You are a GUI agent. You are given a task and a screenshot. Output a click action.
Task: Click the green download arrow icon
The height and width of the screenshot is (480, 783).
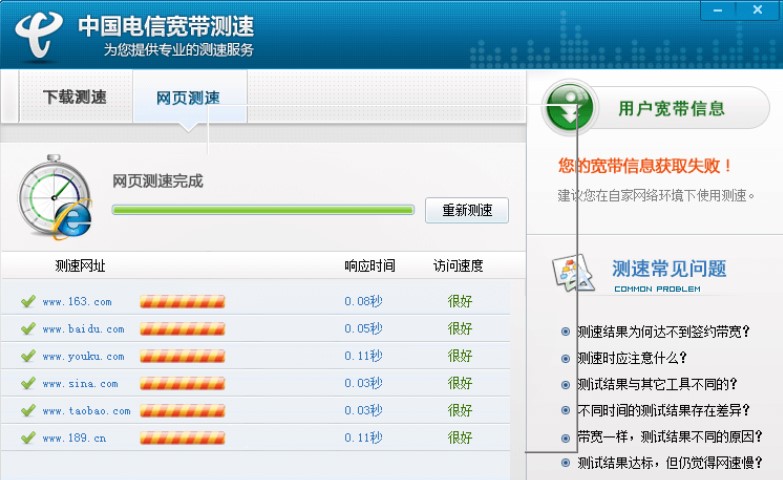coord(569,108)
